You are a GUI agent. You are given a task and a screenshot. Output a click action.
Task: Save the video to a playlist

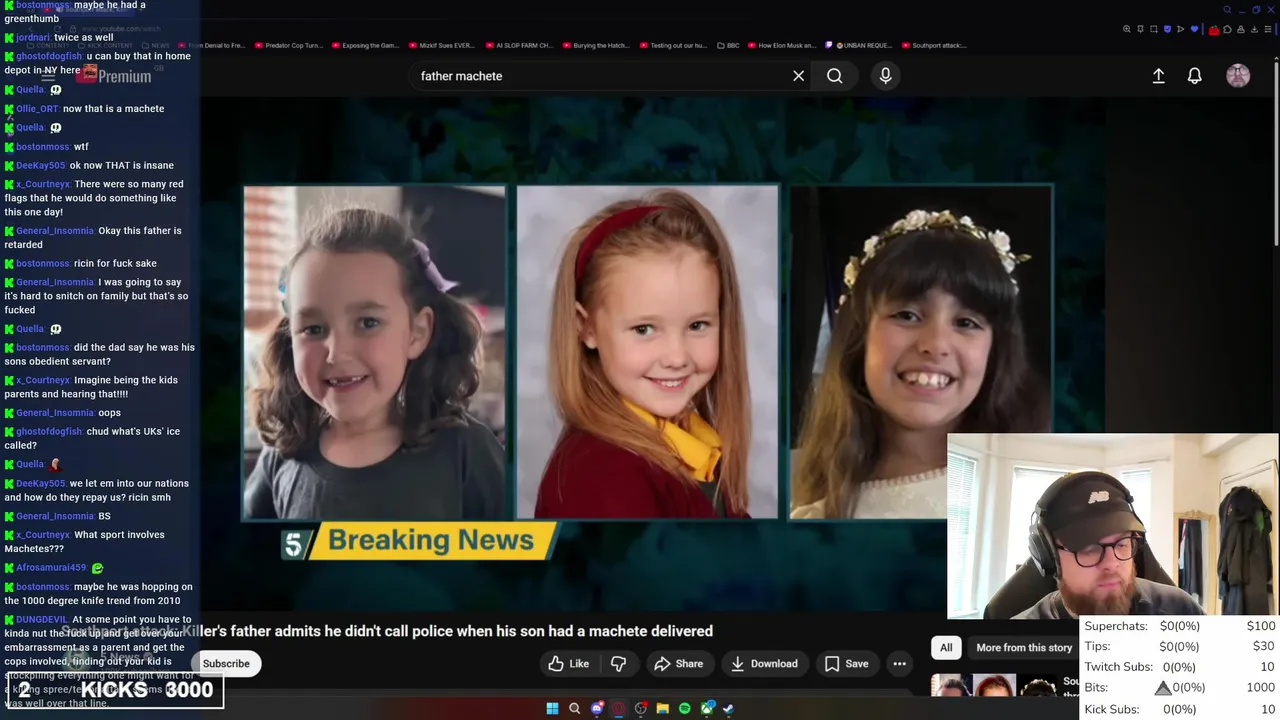click(846, 663)
